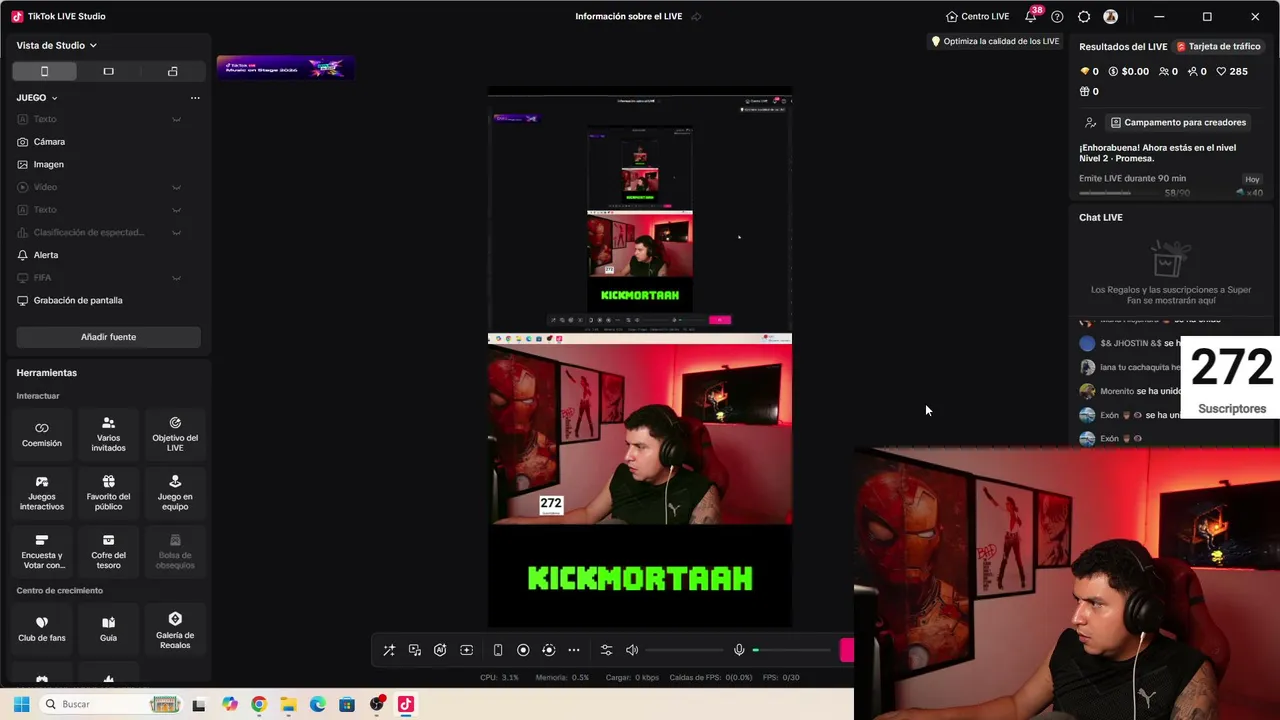Open the media and music icon in toolbar
The height and width of the screenshot is (720, 1280).
(x=415, y=650)
